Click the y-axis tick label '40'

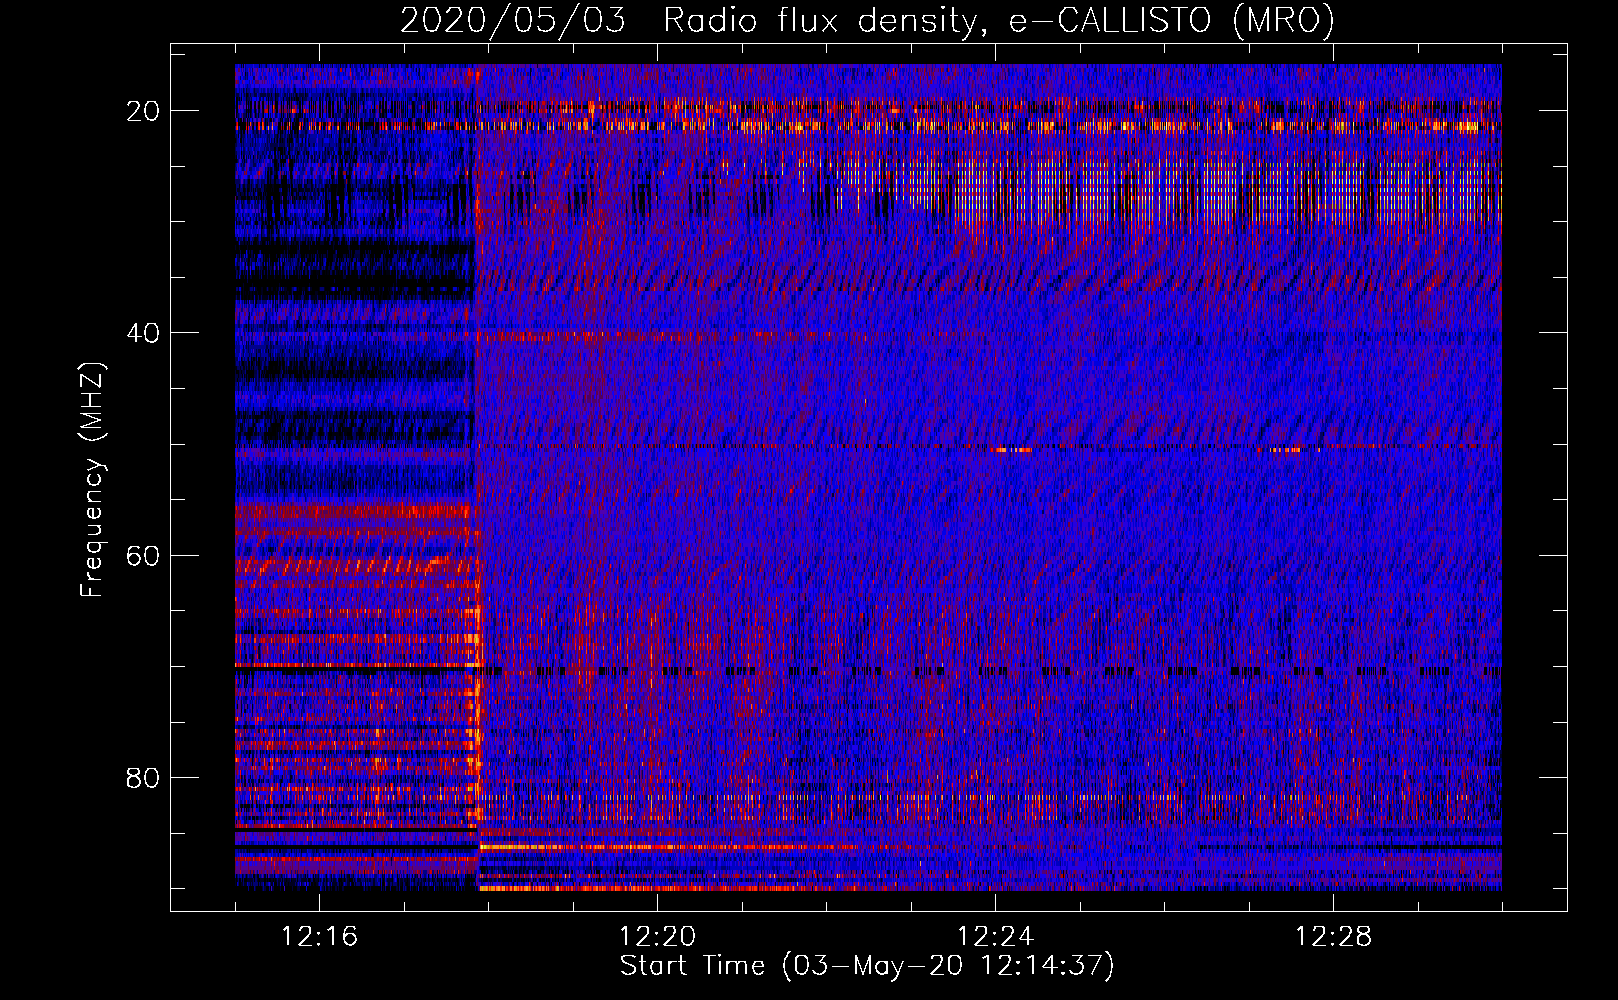[x=144, y=333]
